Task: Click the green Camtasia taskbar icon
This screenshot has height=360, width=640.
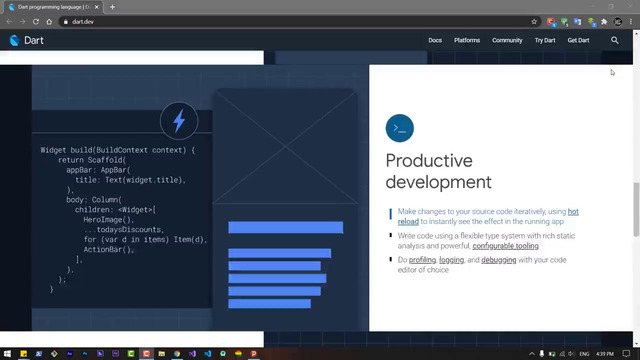Action: [x=131, y=353]
